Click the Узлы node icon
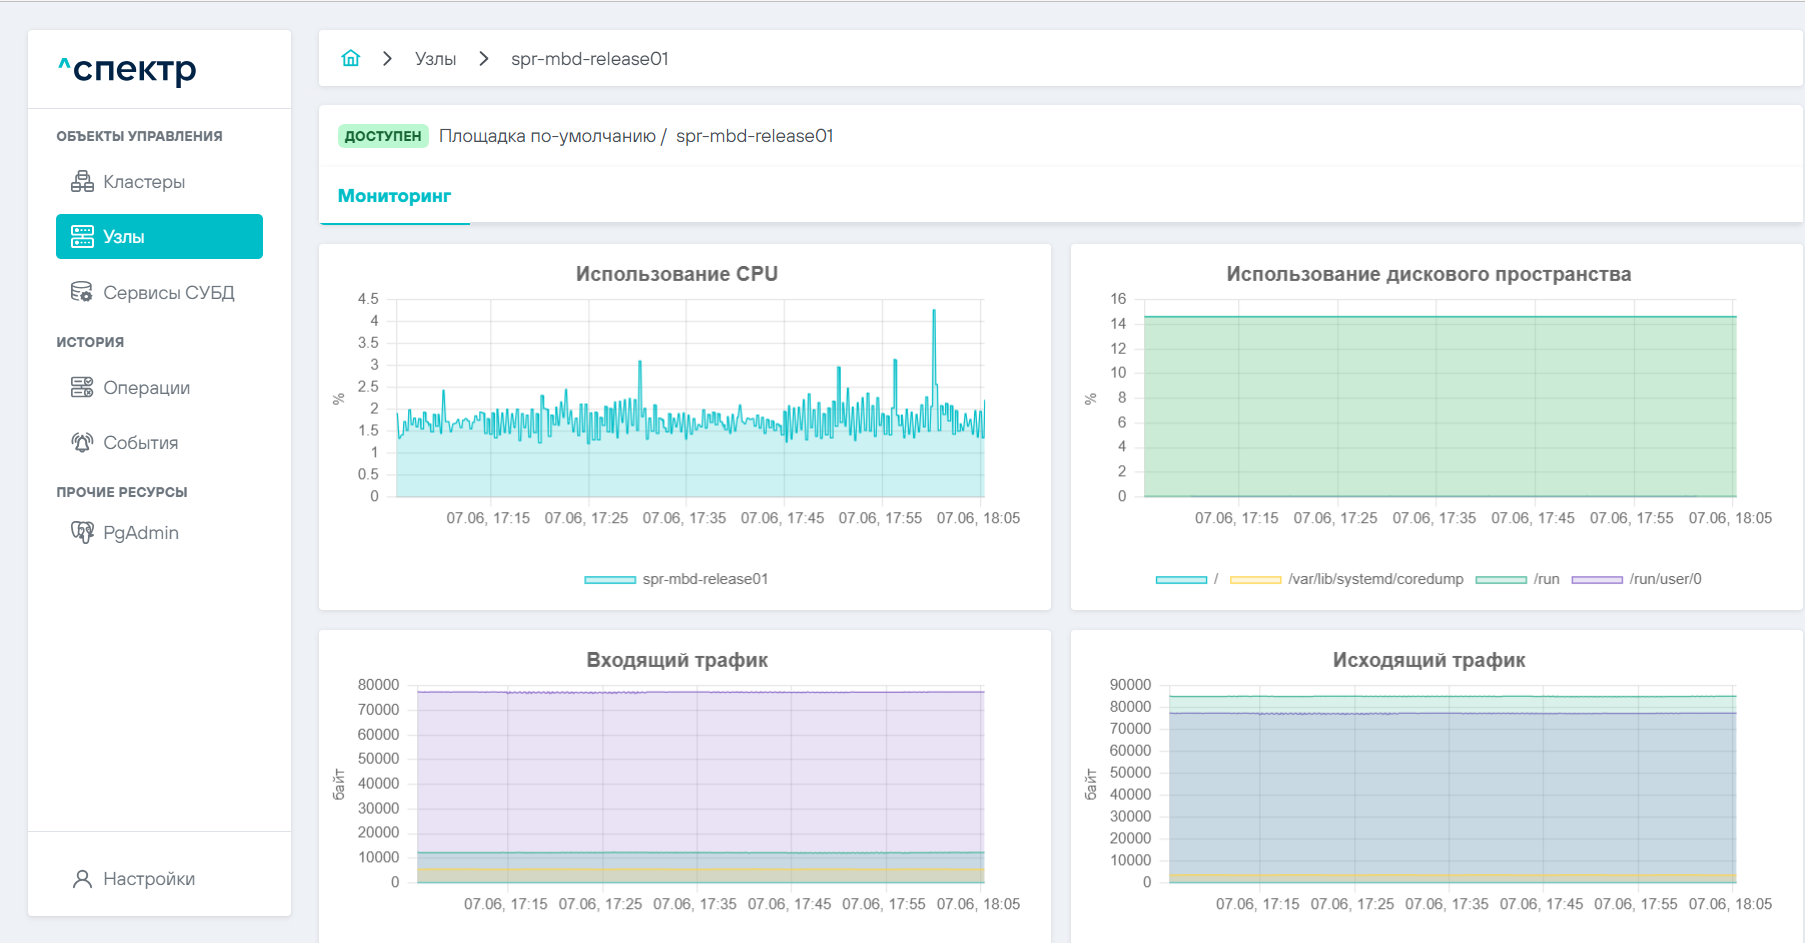Screen dimensions: 1805x943 click(82, 237)
